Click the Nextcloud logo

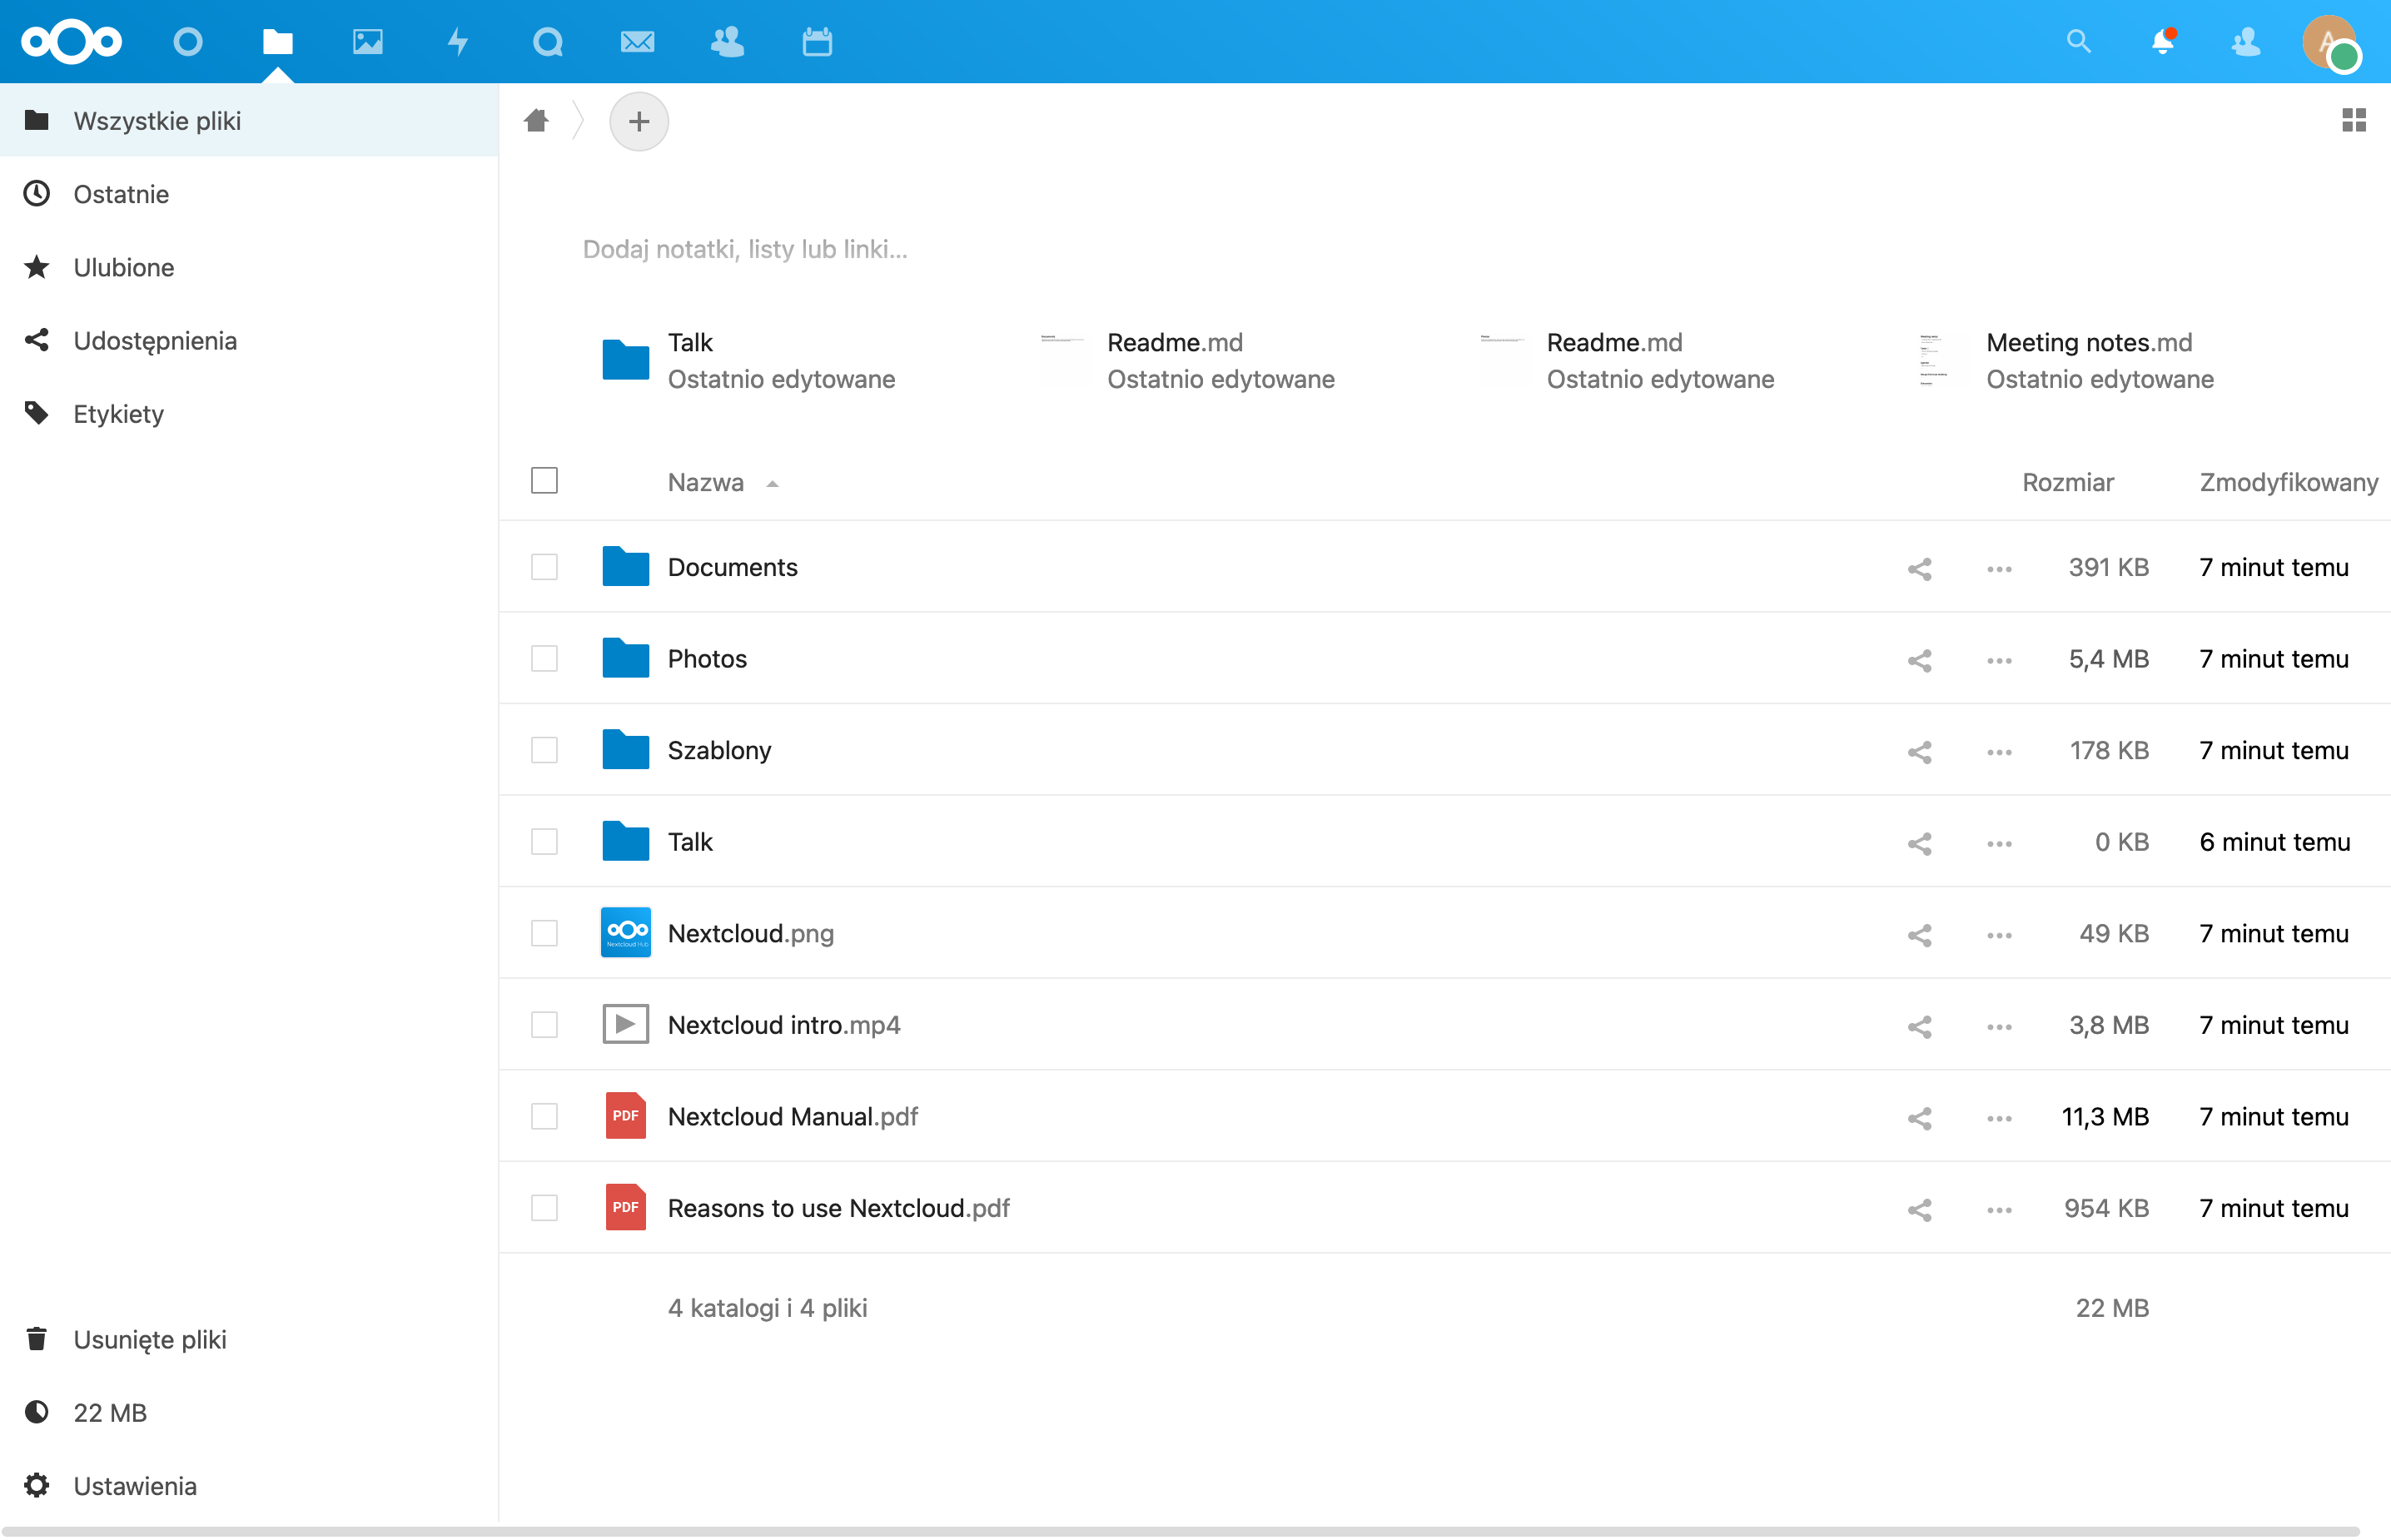tap(71, 41)
